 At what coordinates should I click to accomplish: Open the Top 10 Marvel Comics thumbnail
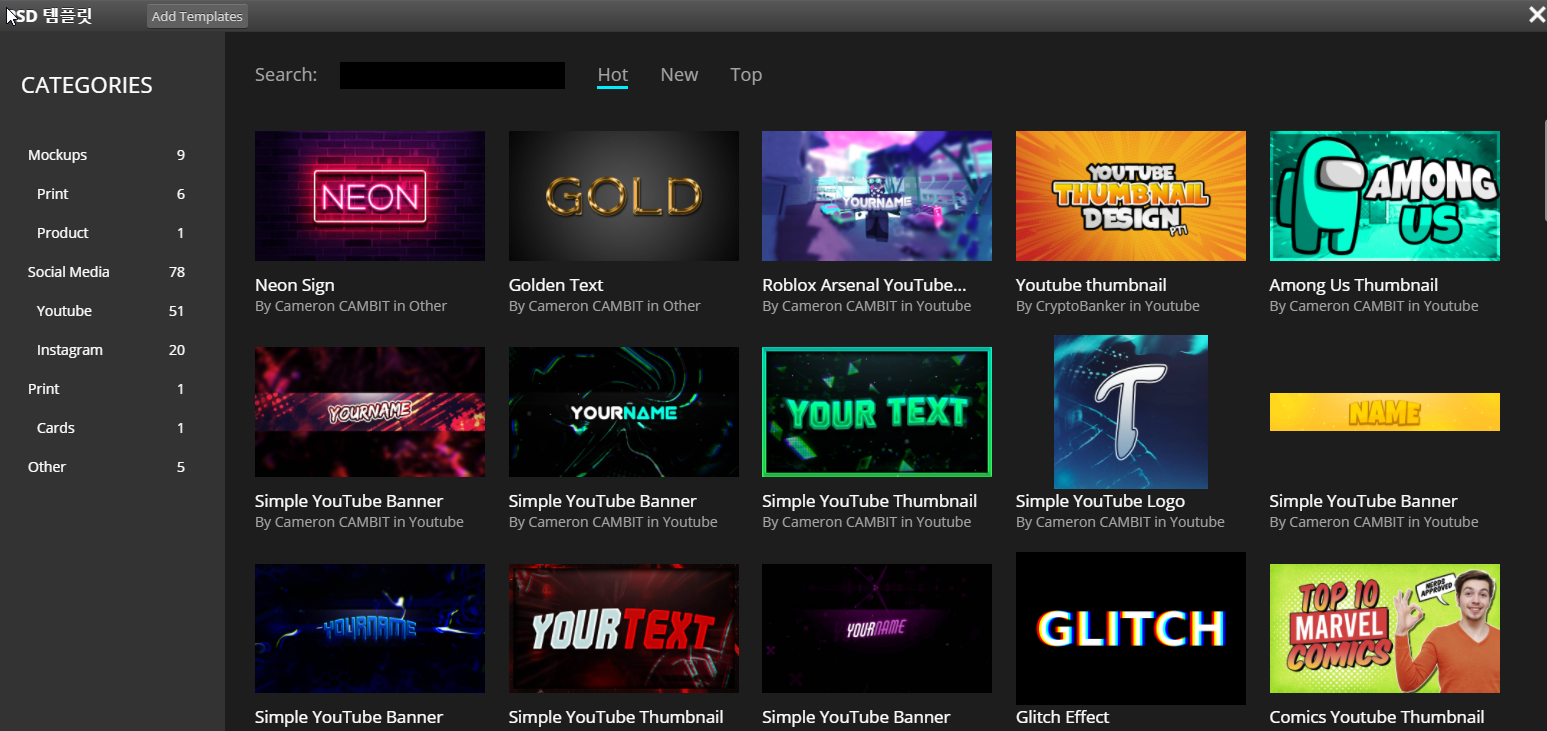pyautogui.click(x=1385, y=628)
